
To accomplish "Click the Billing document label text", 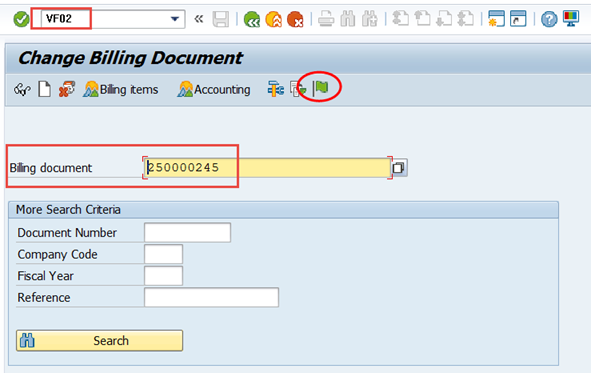I will click(x=51, y=168).
